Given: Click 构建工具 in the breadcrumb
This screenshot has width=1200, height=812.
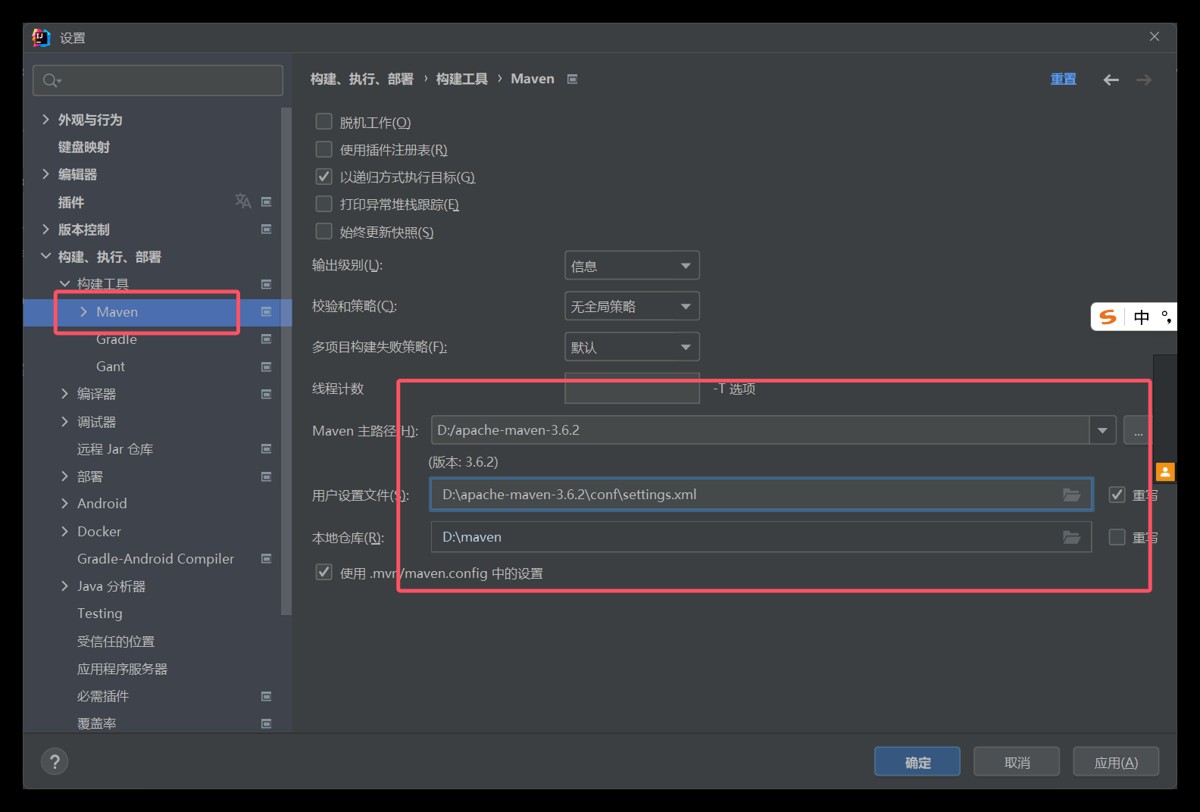Looking at the screenshot, I should pyautogui.click(x=462, y=79).
